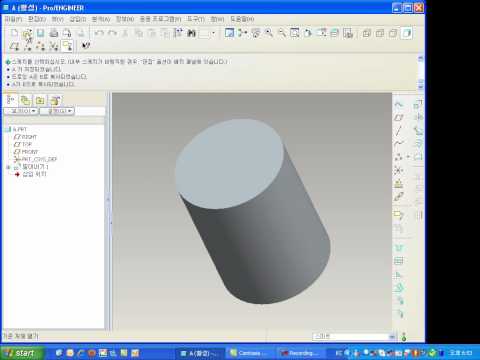480x360 pixels.
Task: Open the 삽입(I) menu
Action: point(78,19)
